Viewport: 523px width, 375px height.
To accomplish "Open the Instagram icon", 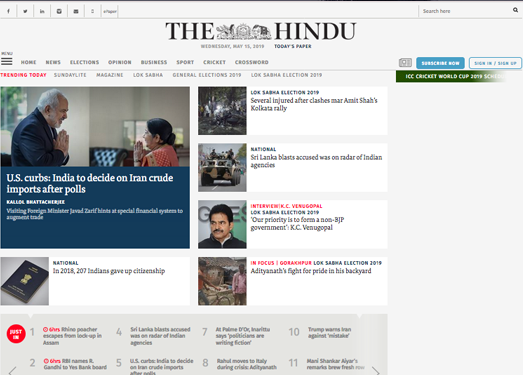I will point(59,11).
